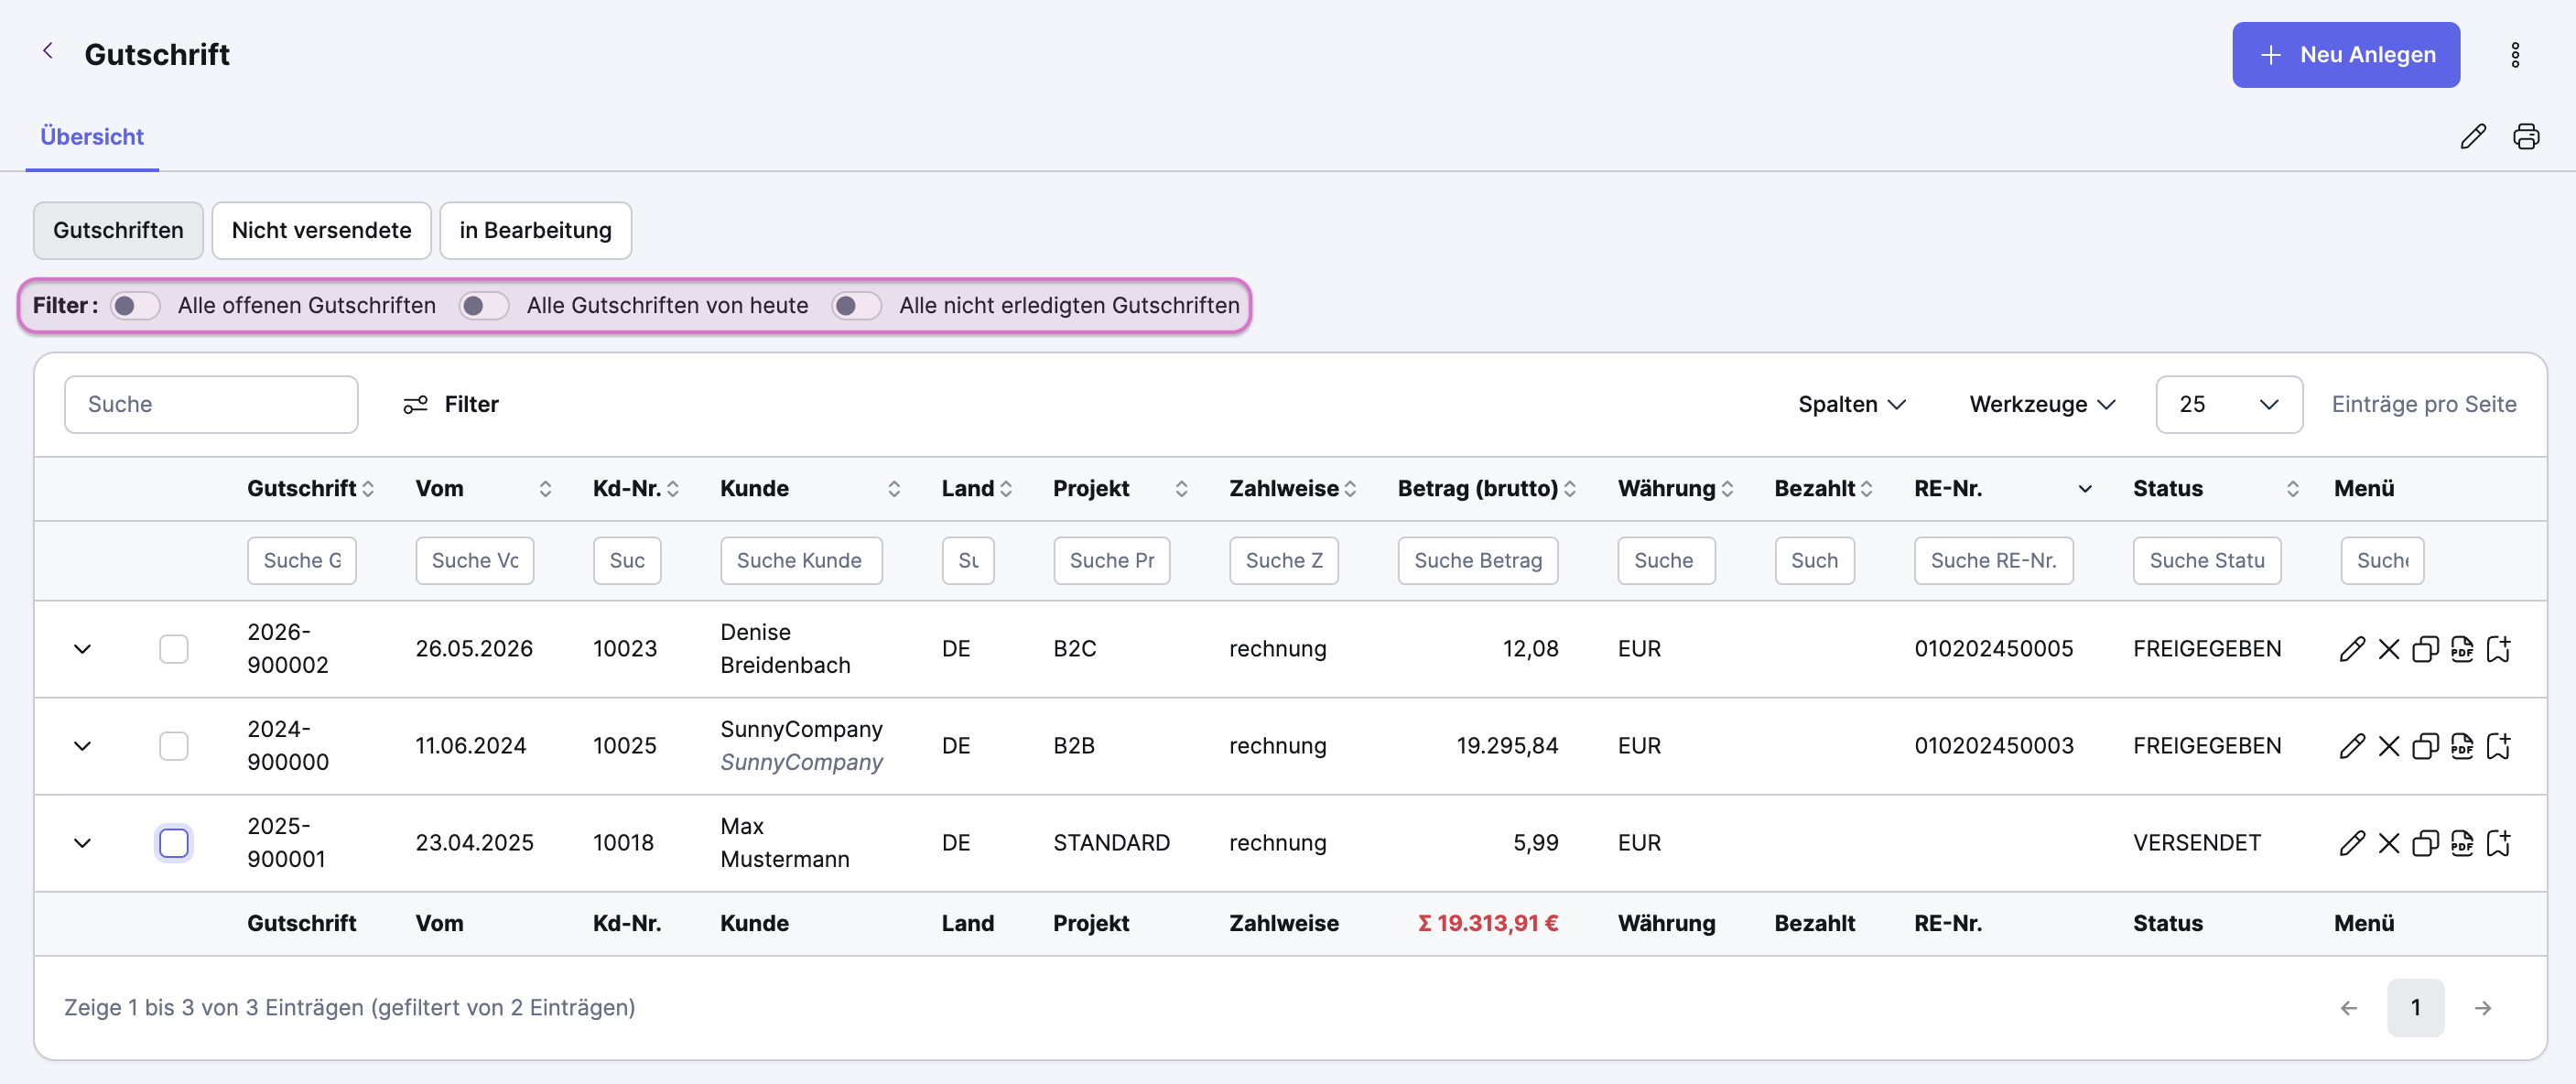Click the pencil edit icon beside the printer

click(x=2473, y=136)
